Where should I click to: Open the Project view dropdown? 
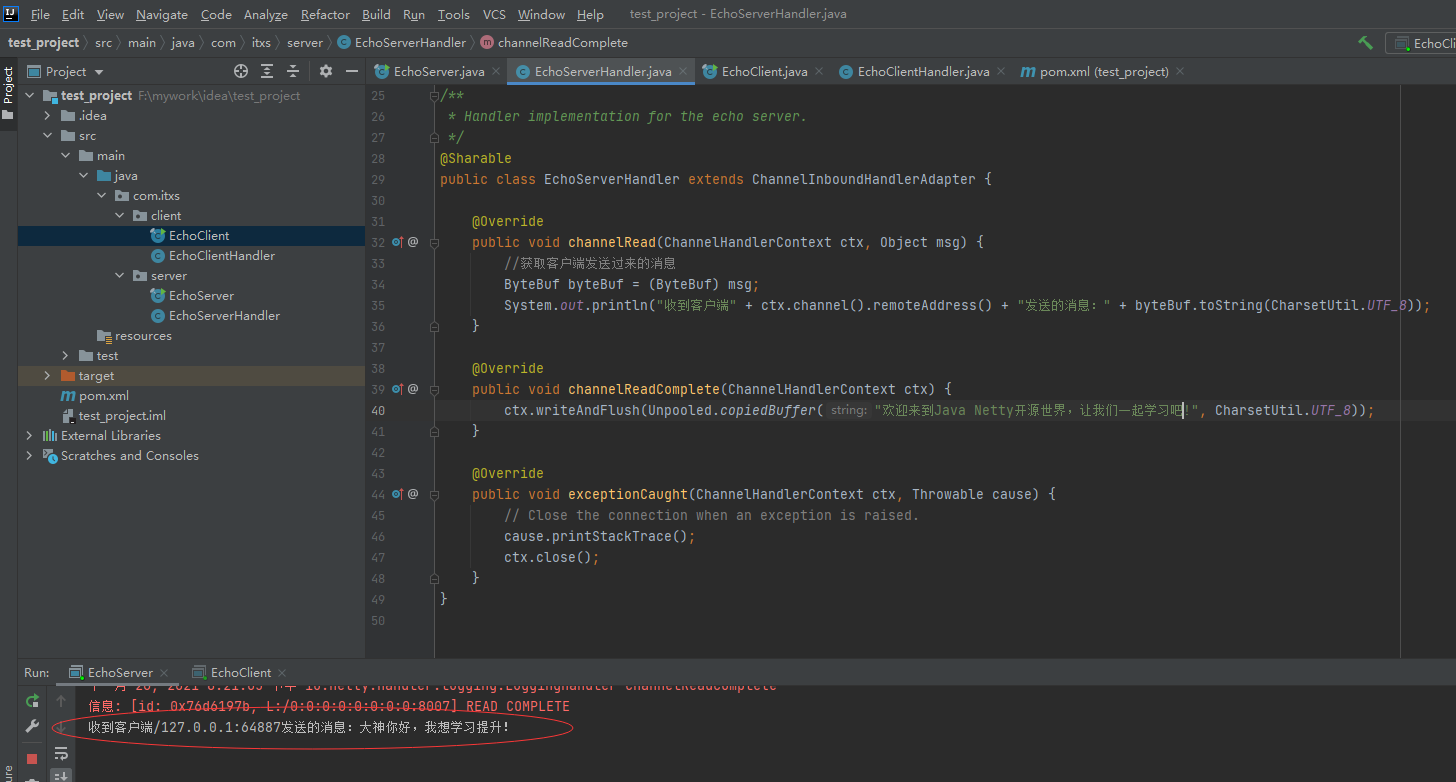click(x=66, y=71)
